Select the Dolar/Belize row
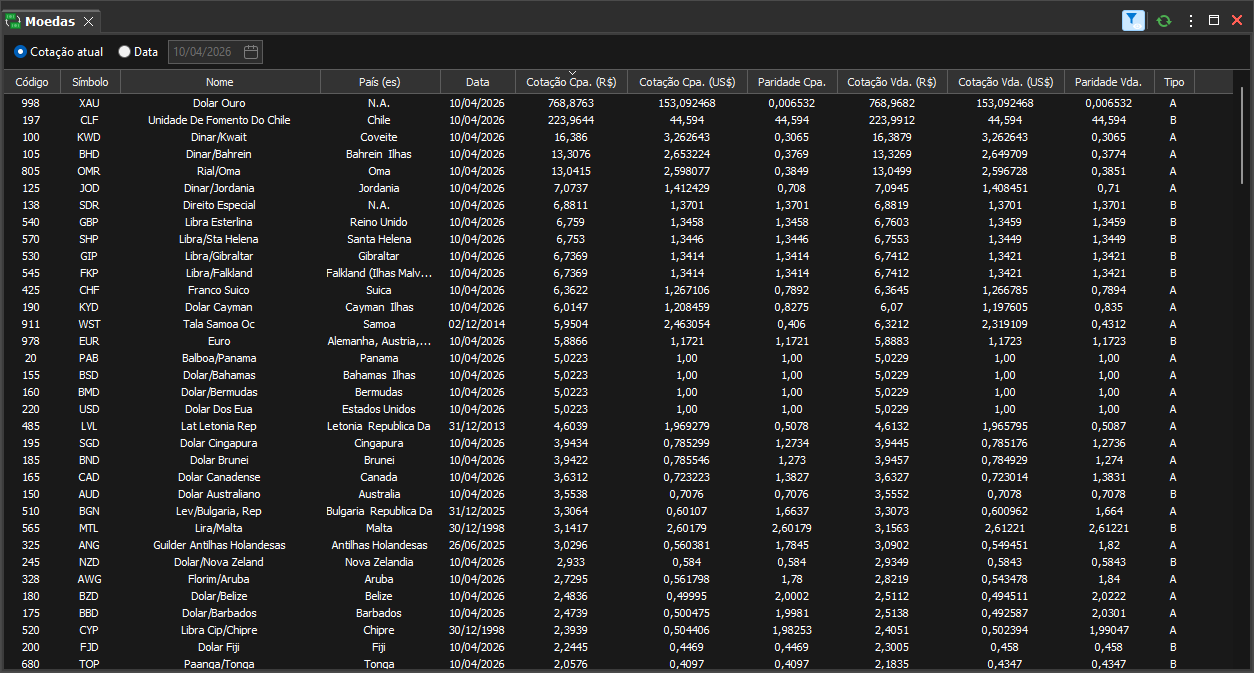The height and width of the screenshot is (673, 1254). pos(618,596)
